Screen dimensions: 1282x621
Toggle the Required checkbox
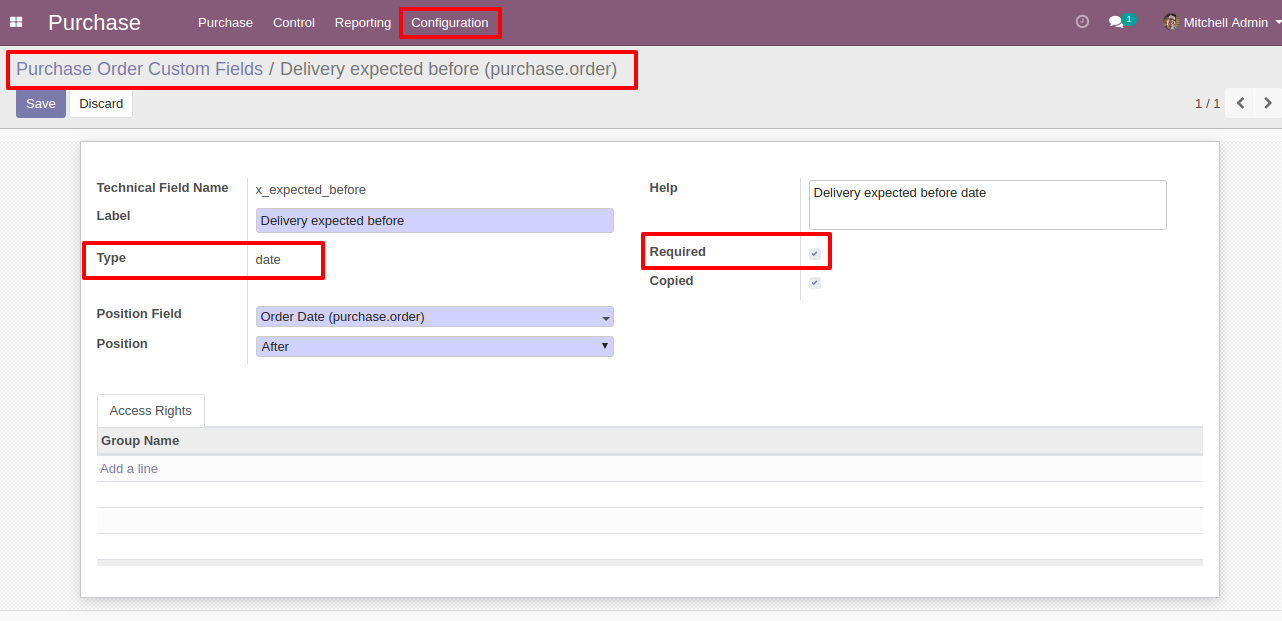(815, 254)
